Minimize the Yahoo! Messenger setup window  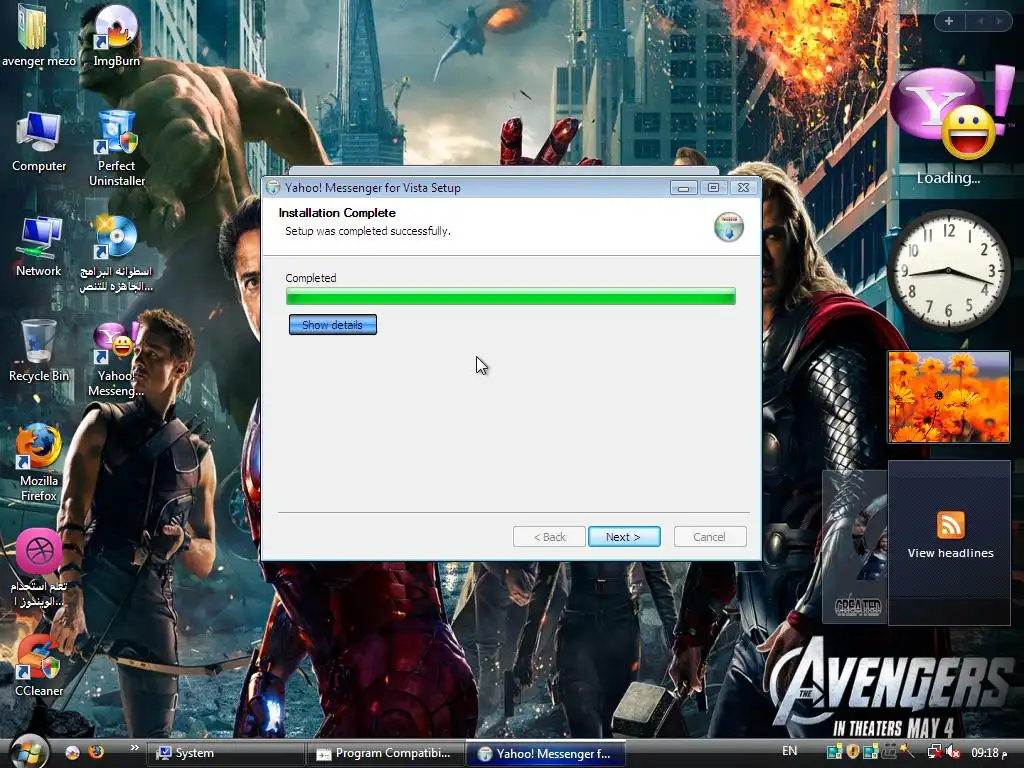[684, 188]
